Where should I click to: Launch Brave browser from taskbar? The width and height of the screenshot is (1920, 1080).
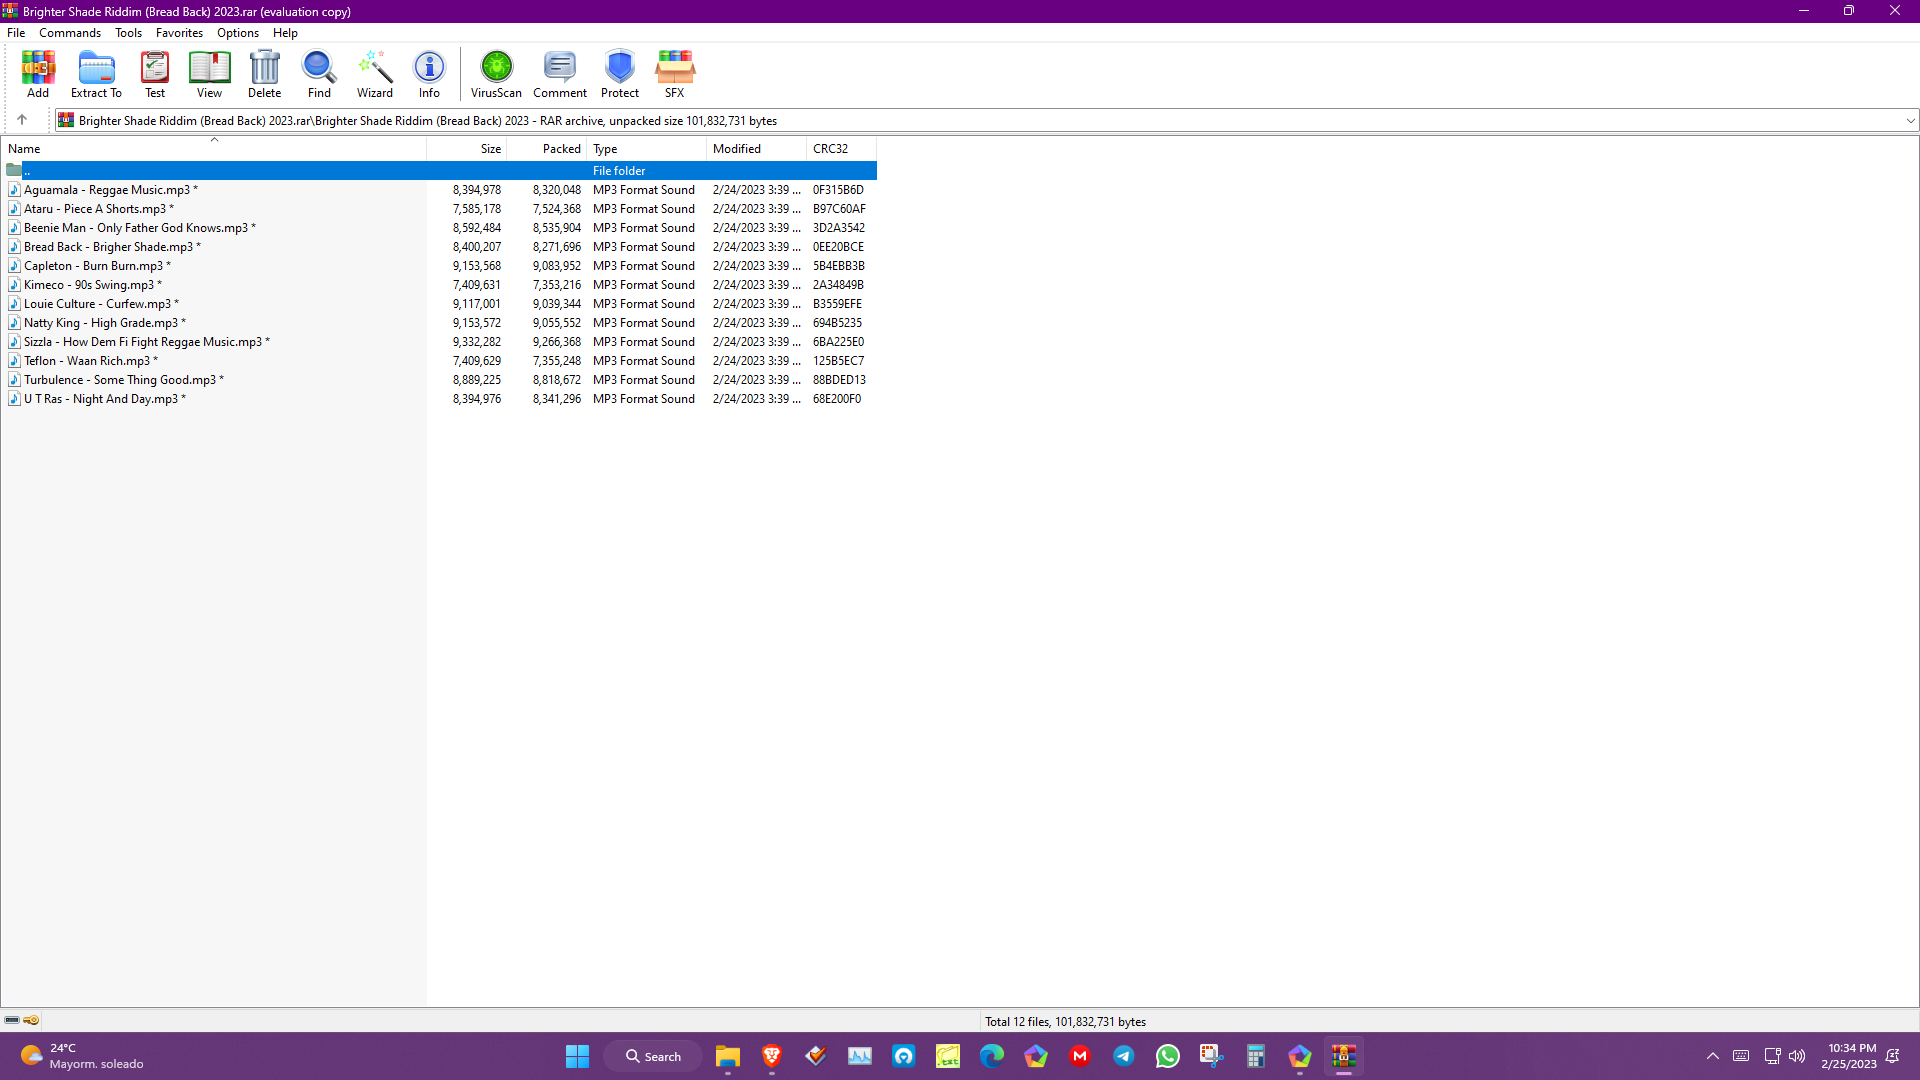point(771,1056)
